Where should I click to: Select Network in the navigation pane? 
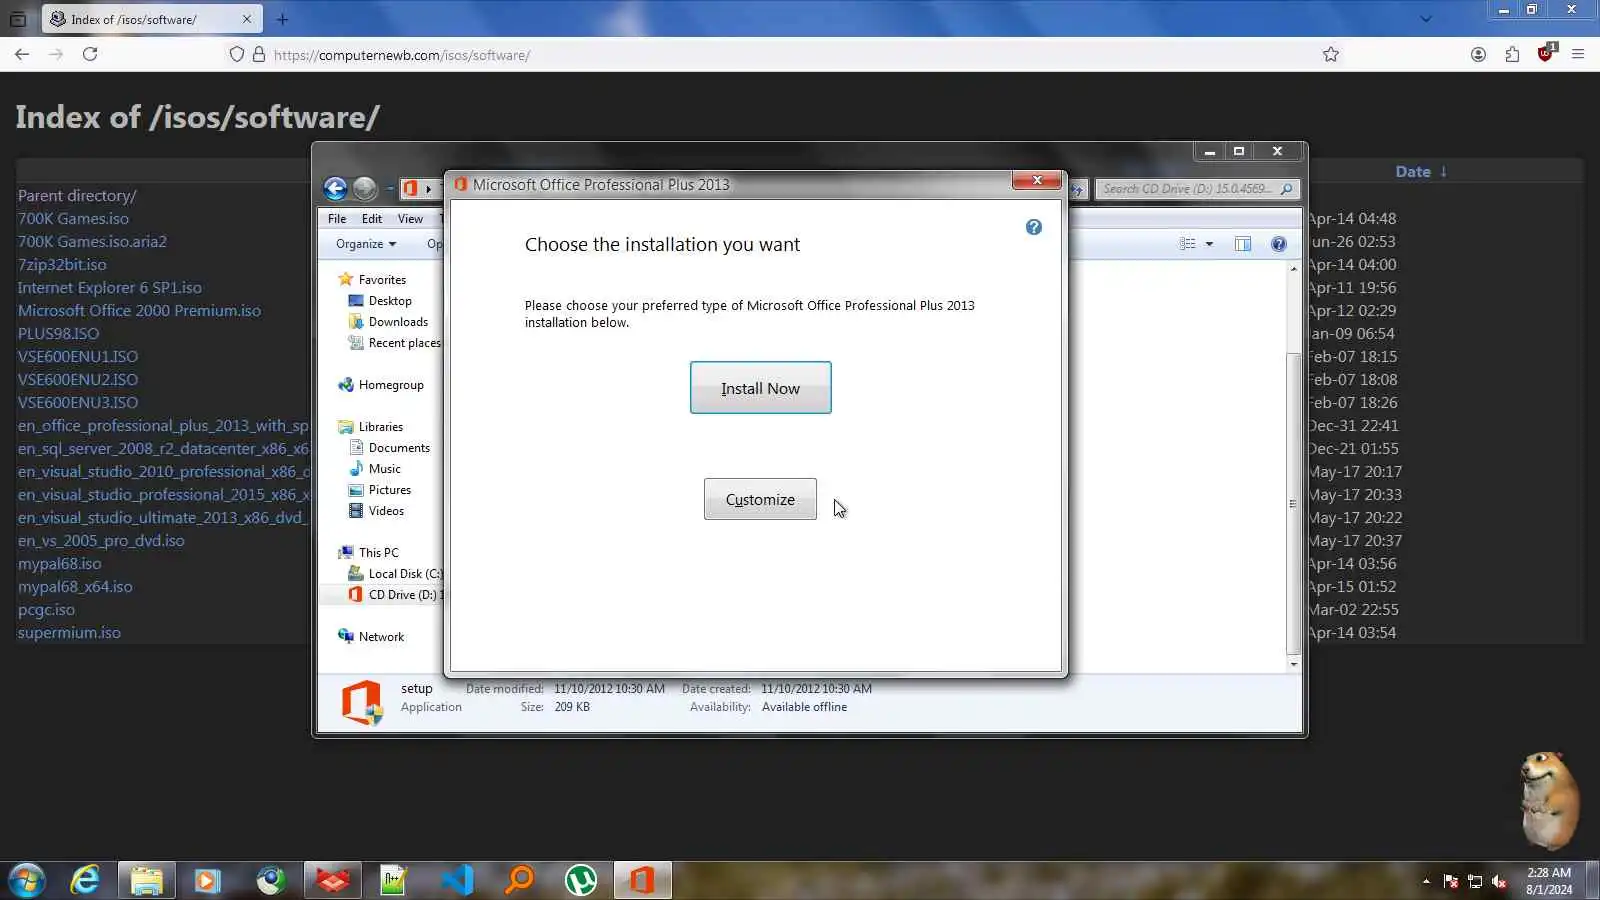[381, 637]
